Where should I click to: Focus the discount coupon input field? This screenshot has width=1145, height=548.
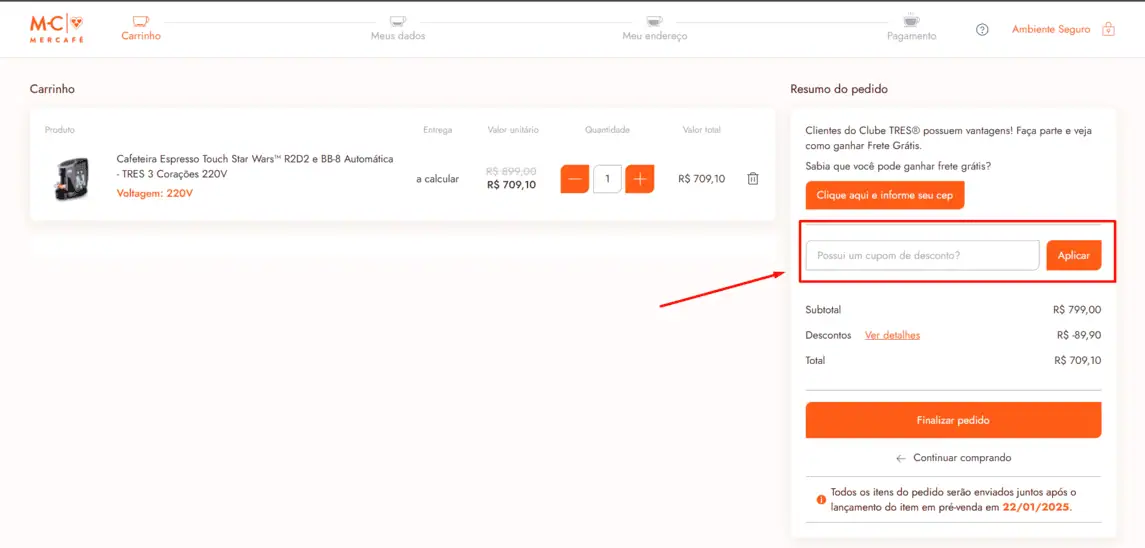coord(922,256)
